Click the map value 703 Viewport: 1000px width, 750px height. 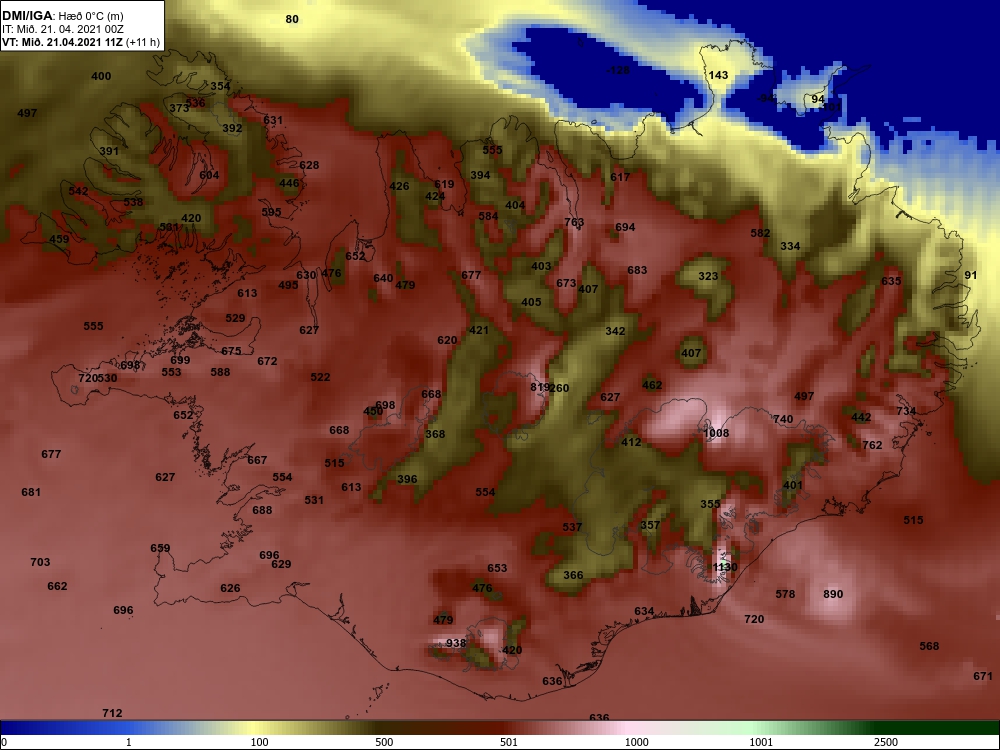coord(40,562)
